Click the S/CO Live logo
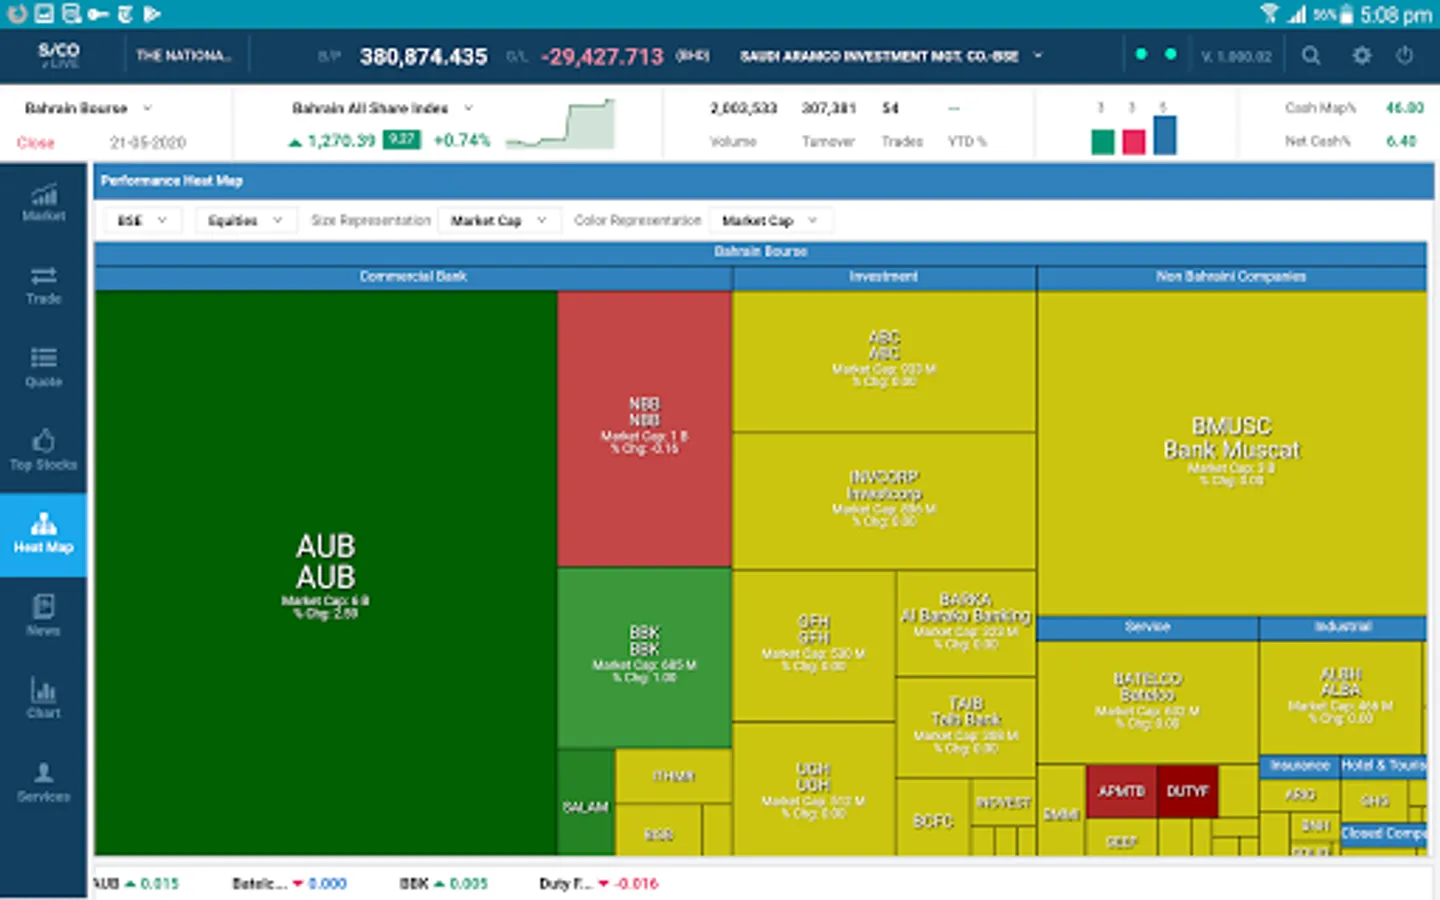 (x=59, y=55)
